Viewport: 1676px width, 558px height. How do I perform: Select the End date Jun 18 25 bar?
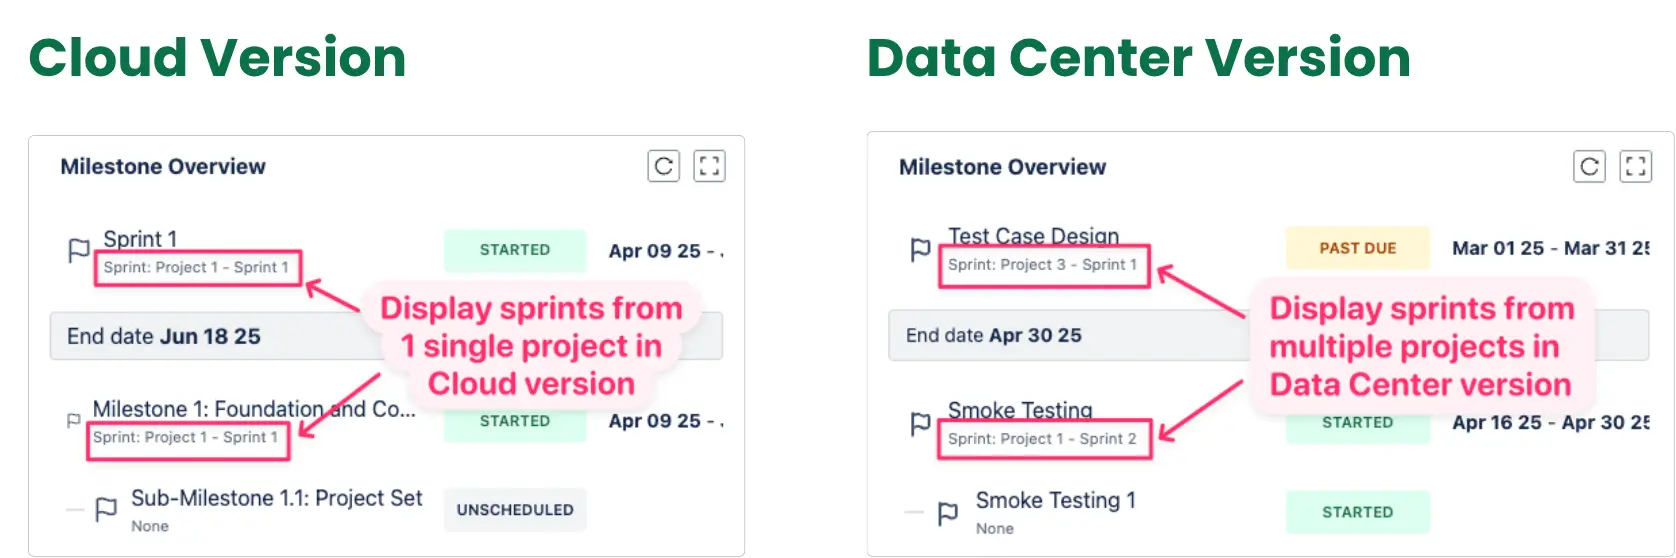200,337
